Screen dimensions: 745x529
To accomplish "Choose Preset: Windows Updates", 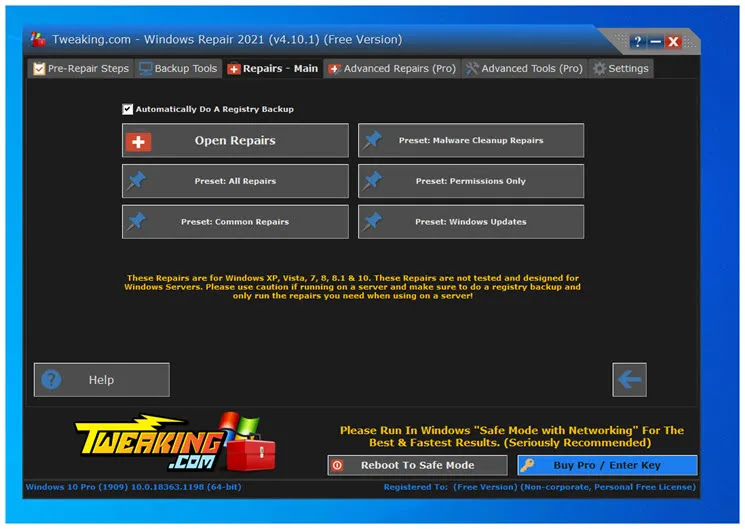I will point(471,222).
